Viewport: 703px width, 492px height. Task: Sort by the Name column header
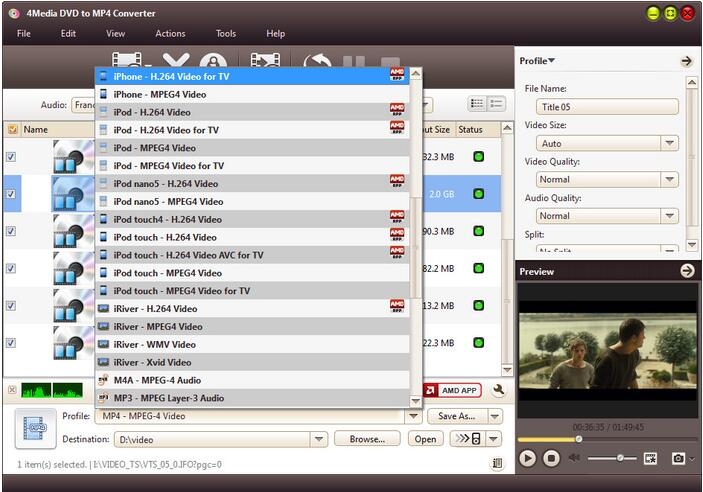coord(35,130)
